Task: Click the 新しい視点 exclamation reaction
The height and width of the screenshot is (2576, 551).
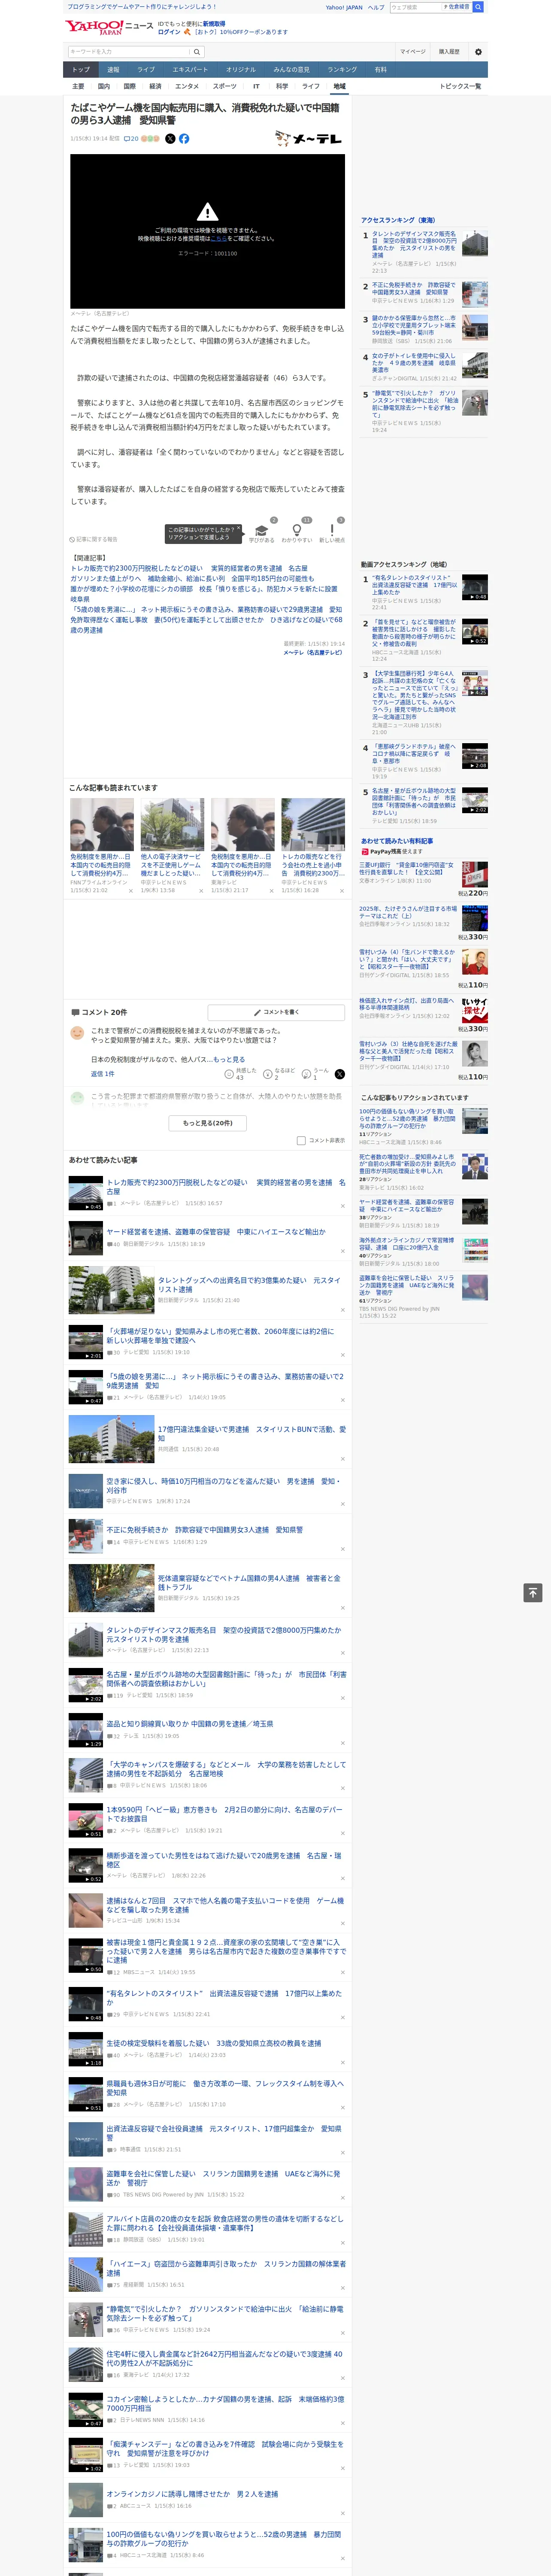Action: pyautogui.click(x=332, y=531)
